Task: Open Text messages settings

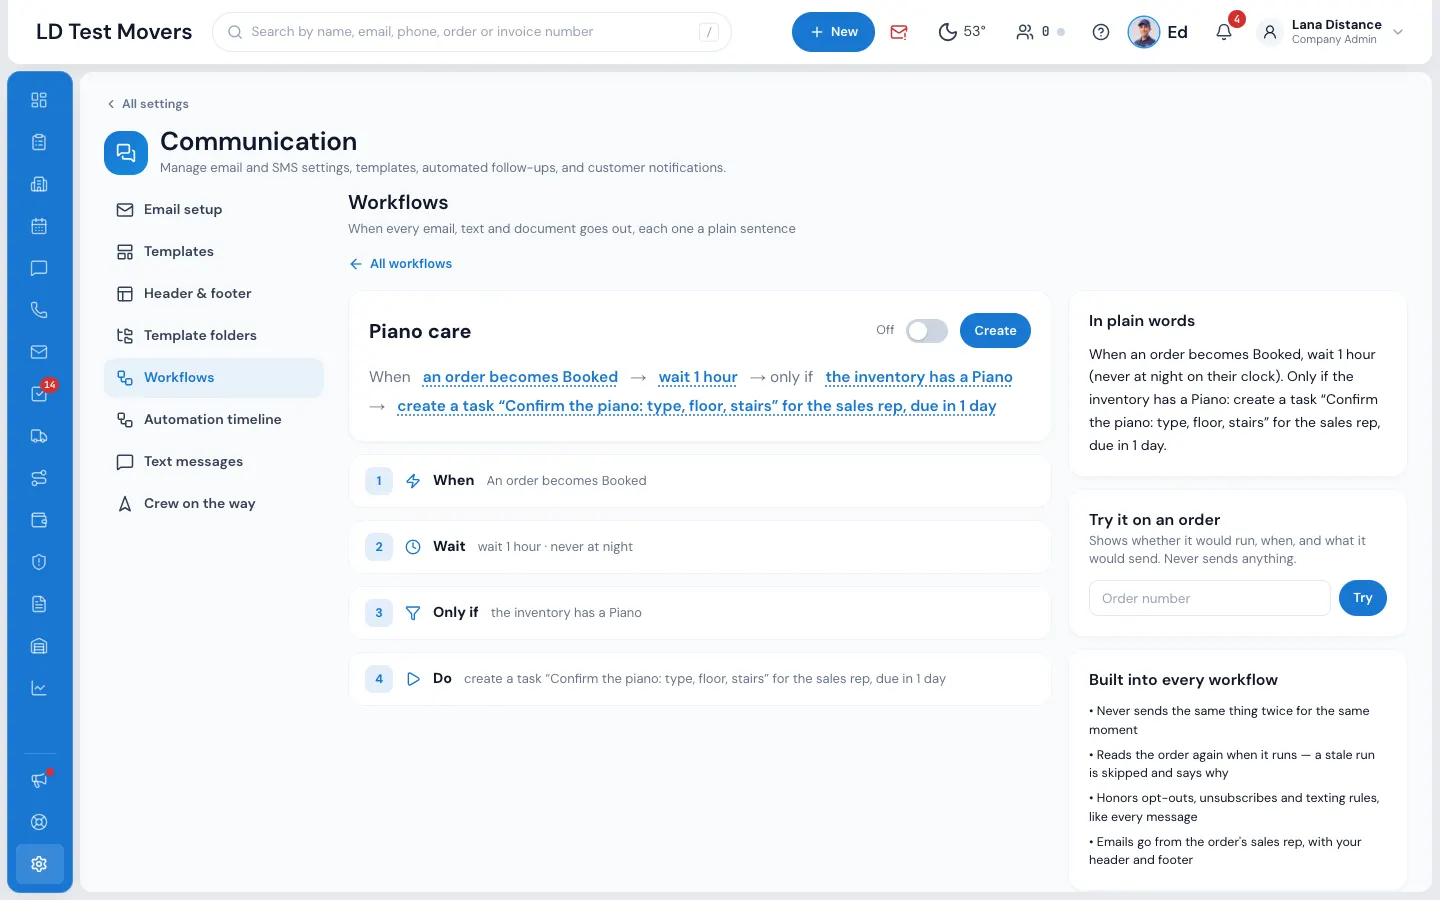Action: coord(214,462)
